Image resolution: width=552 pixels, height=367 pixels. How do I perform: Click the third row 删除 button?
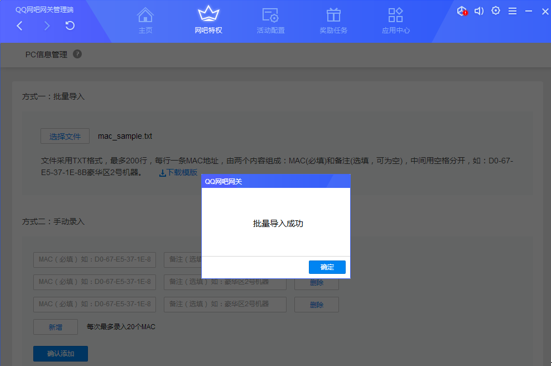[x=316, y=305]
